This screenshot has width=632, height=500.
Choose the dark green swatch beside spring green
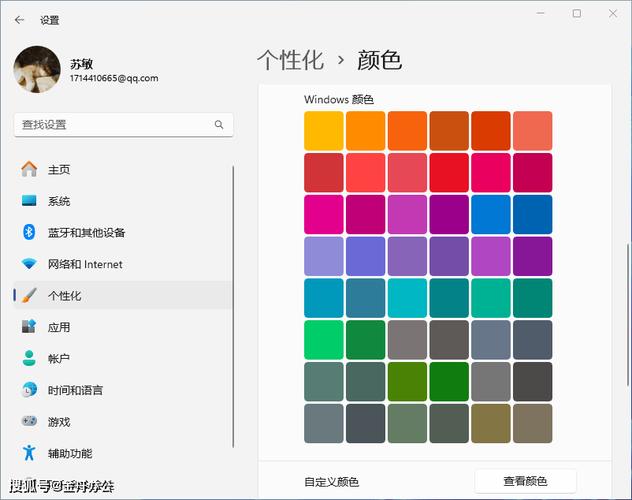[366, 340]
